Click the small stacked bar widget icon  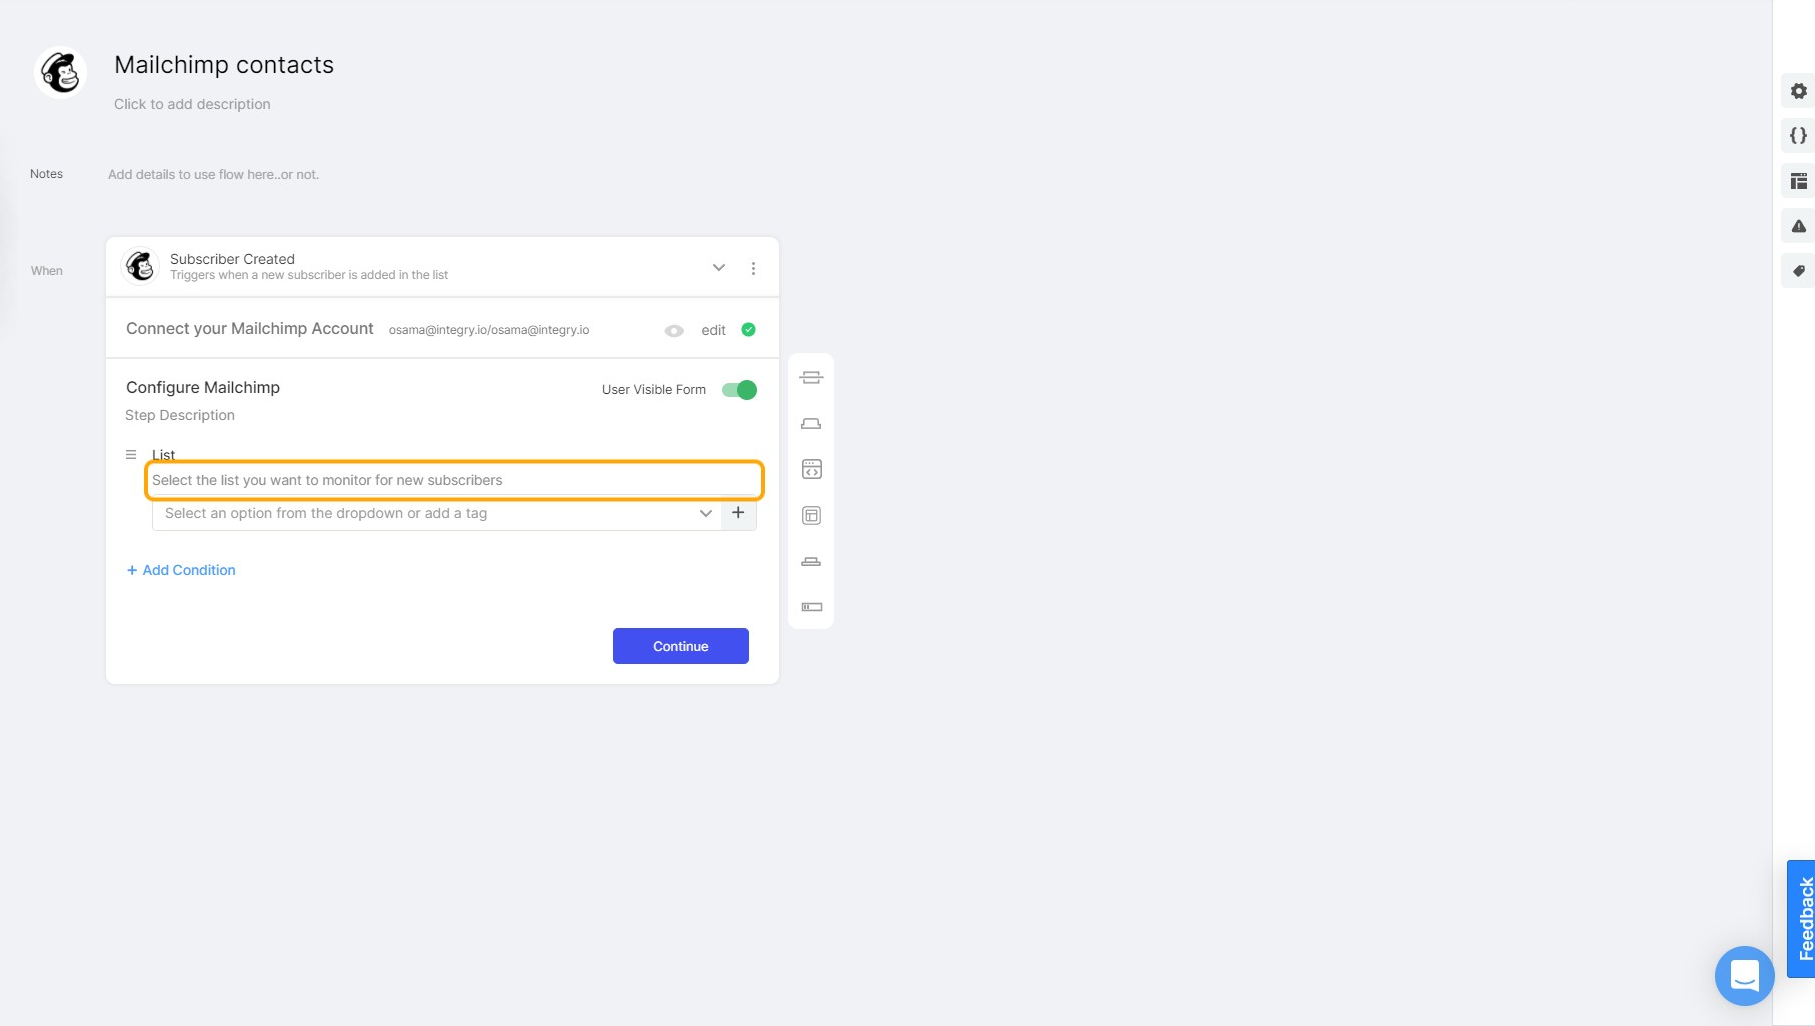coord(811,561)
